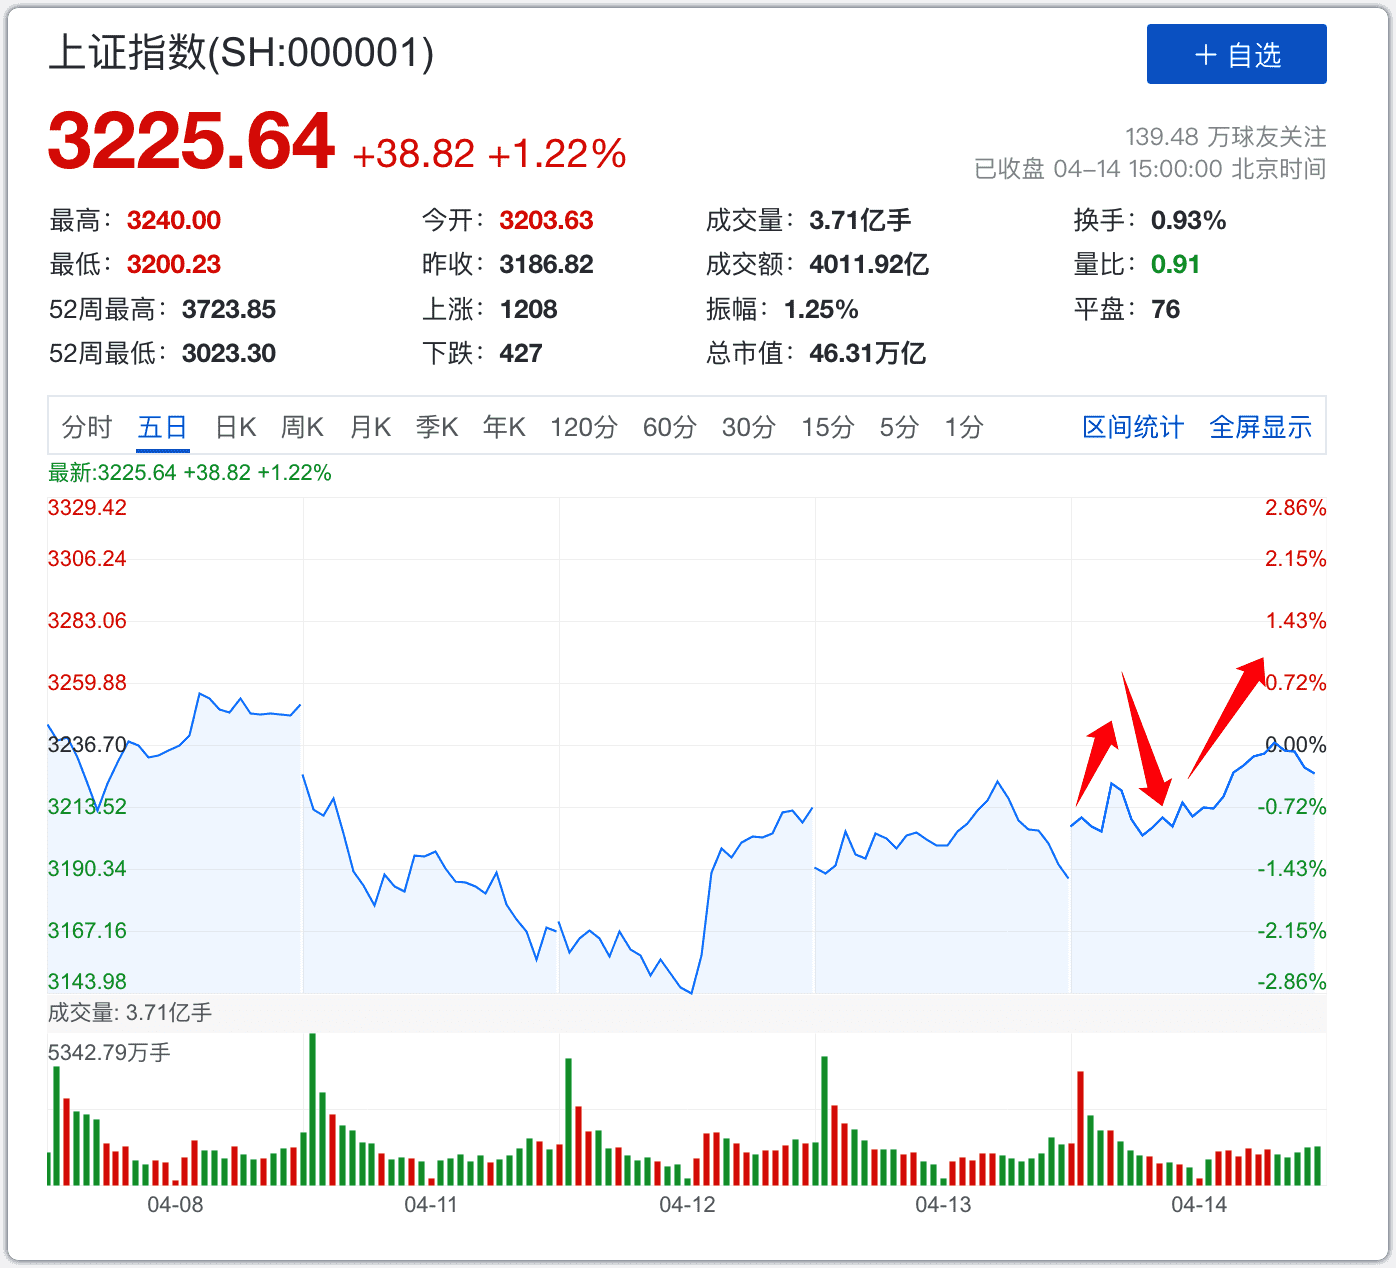Switch to the 周K weekly tab
The width and height of the screenshot is (1396, 1268).
tap(302, 428)
